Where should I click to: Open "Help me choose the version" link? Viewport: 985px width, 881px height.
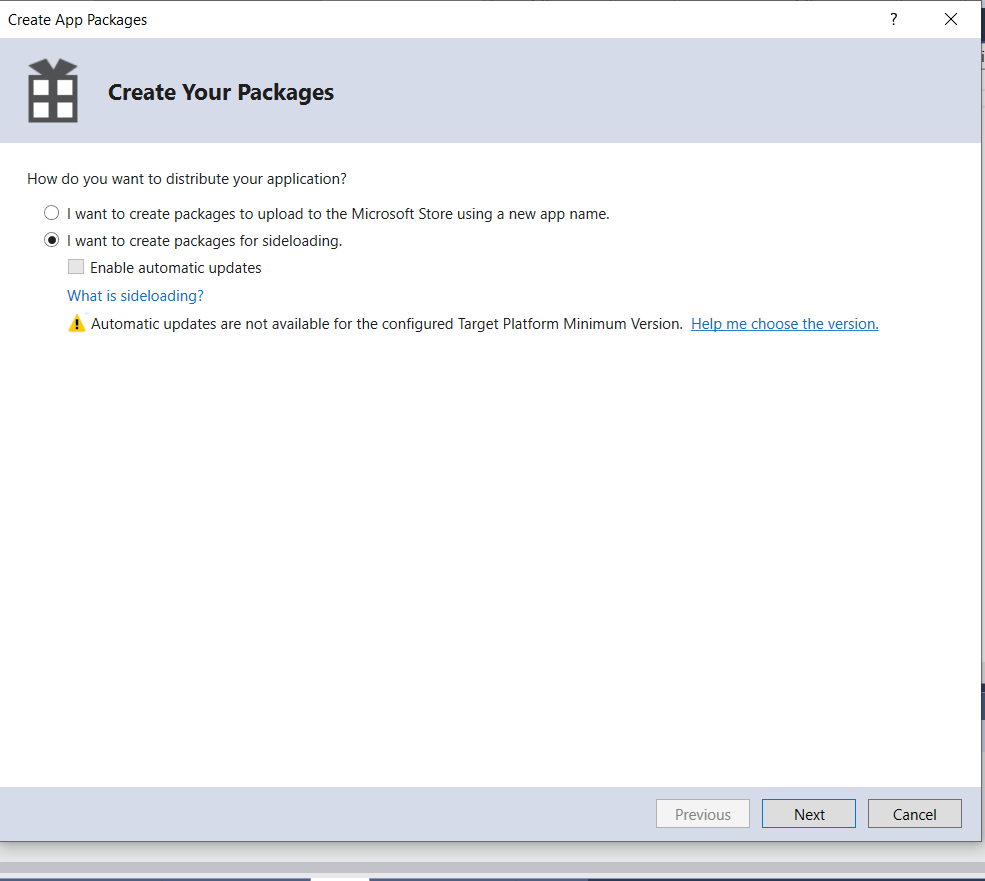click(785, 324)
